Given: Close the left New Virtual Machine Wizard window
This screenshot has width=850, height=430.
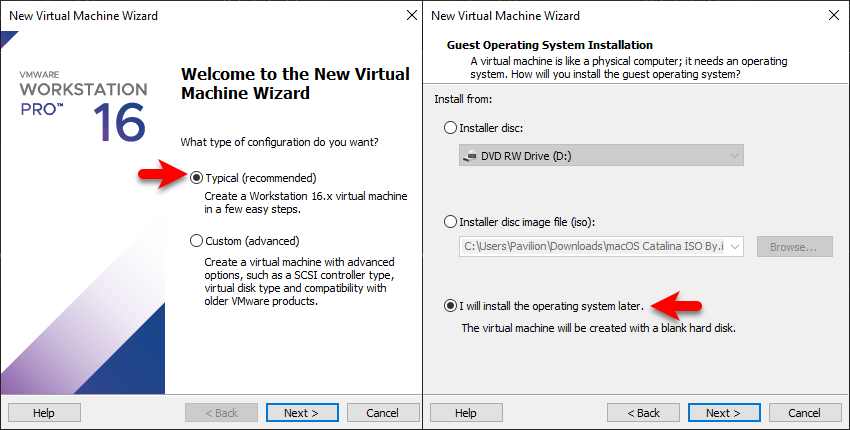Looking at the screenshot, I should (x=412, y=15).
